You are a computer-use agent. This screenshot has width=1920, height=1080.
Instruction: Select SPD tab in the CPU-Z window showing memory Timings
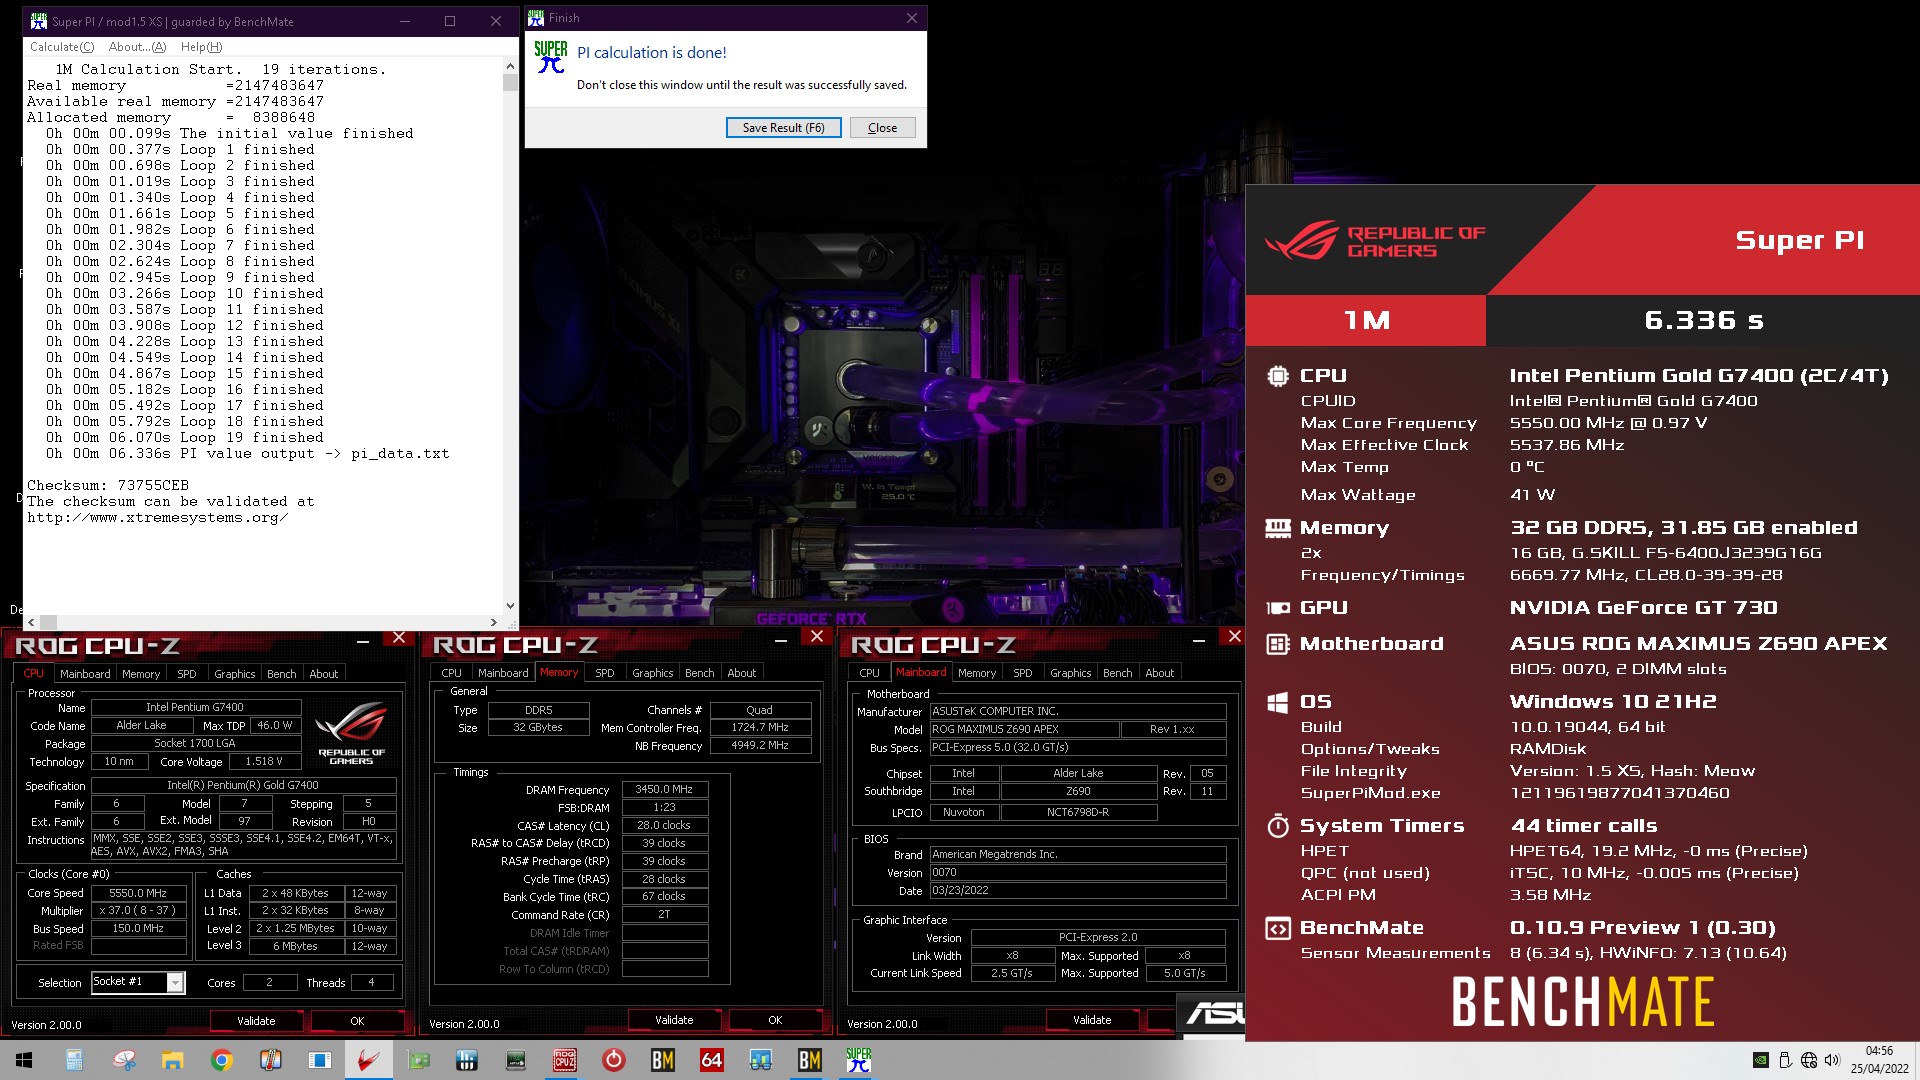pos(605,673)
